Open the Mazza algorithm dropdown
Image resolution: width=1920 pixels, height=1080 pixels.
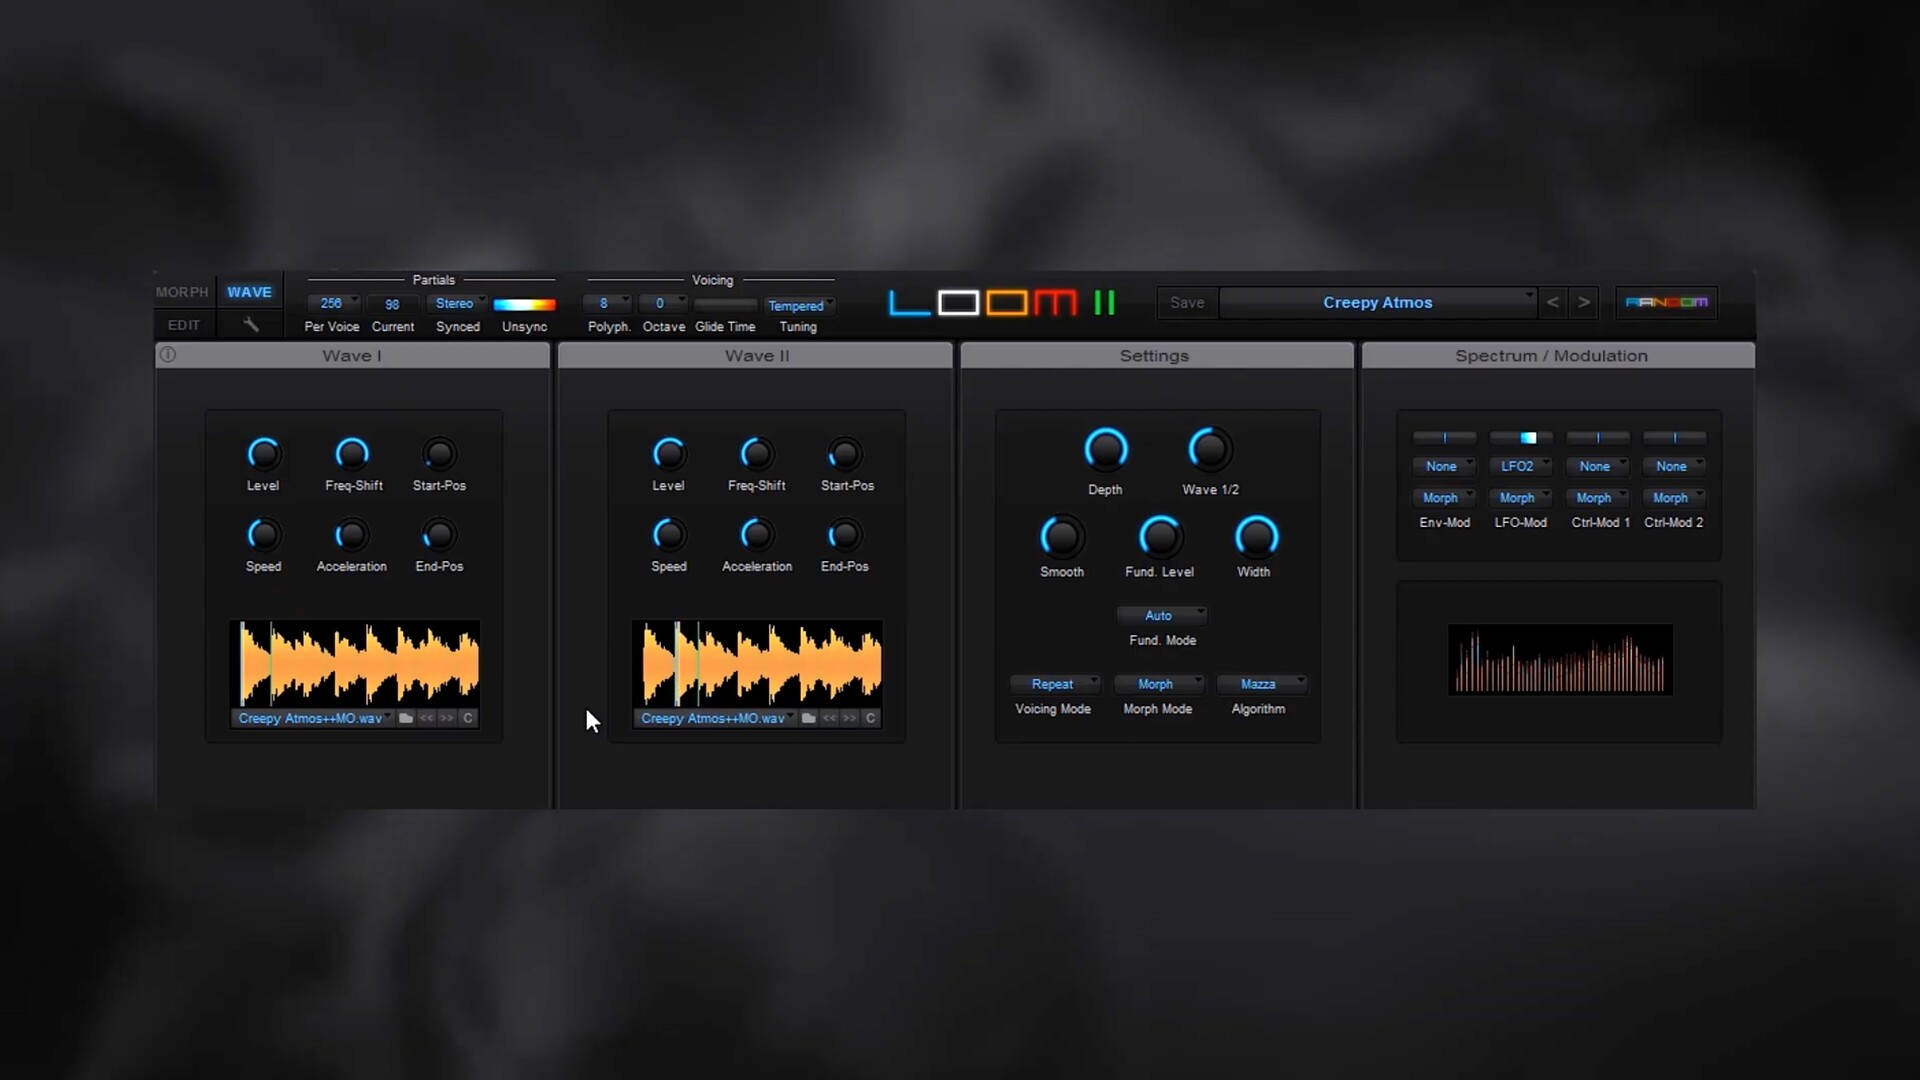pos(1261,684)
